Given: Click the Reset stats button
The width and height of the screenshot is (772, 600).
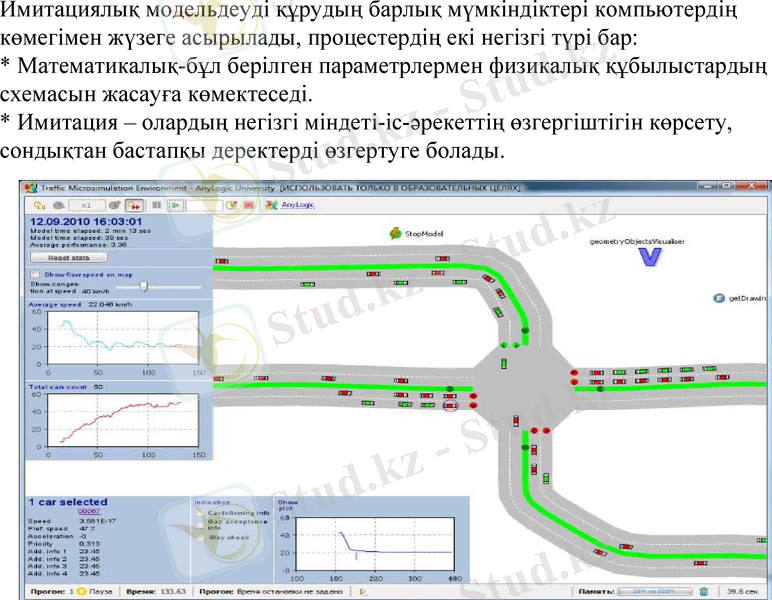Looking at the screenshot, I should pyautogui.click(x=68, y=257).
